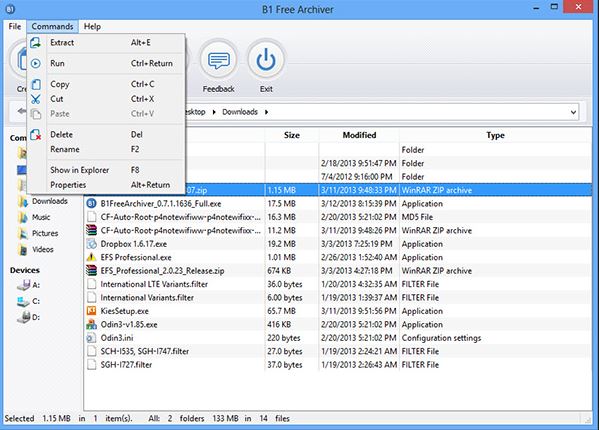Sort by the Modified column header
This screenshot has width=599, height=430.
pyautogui.click(x=359, y=135)
